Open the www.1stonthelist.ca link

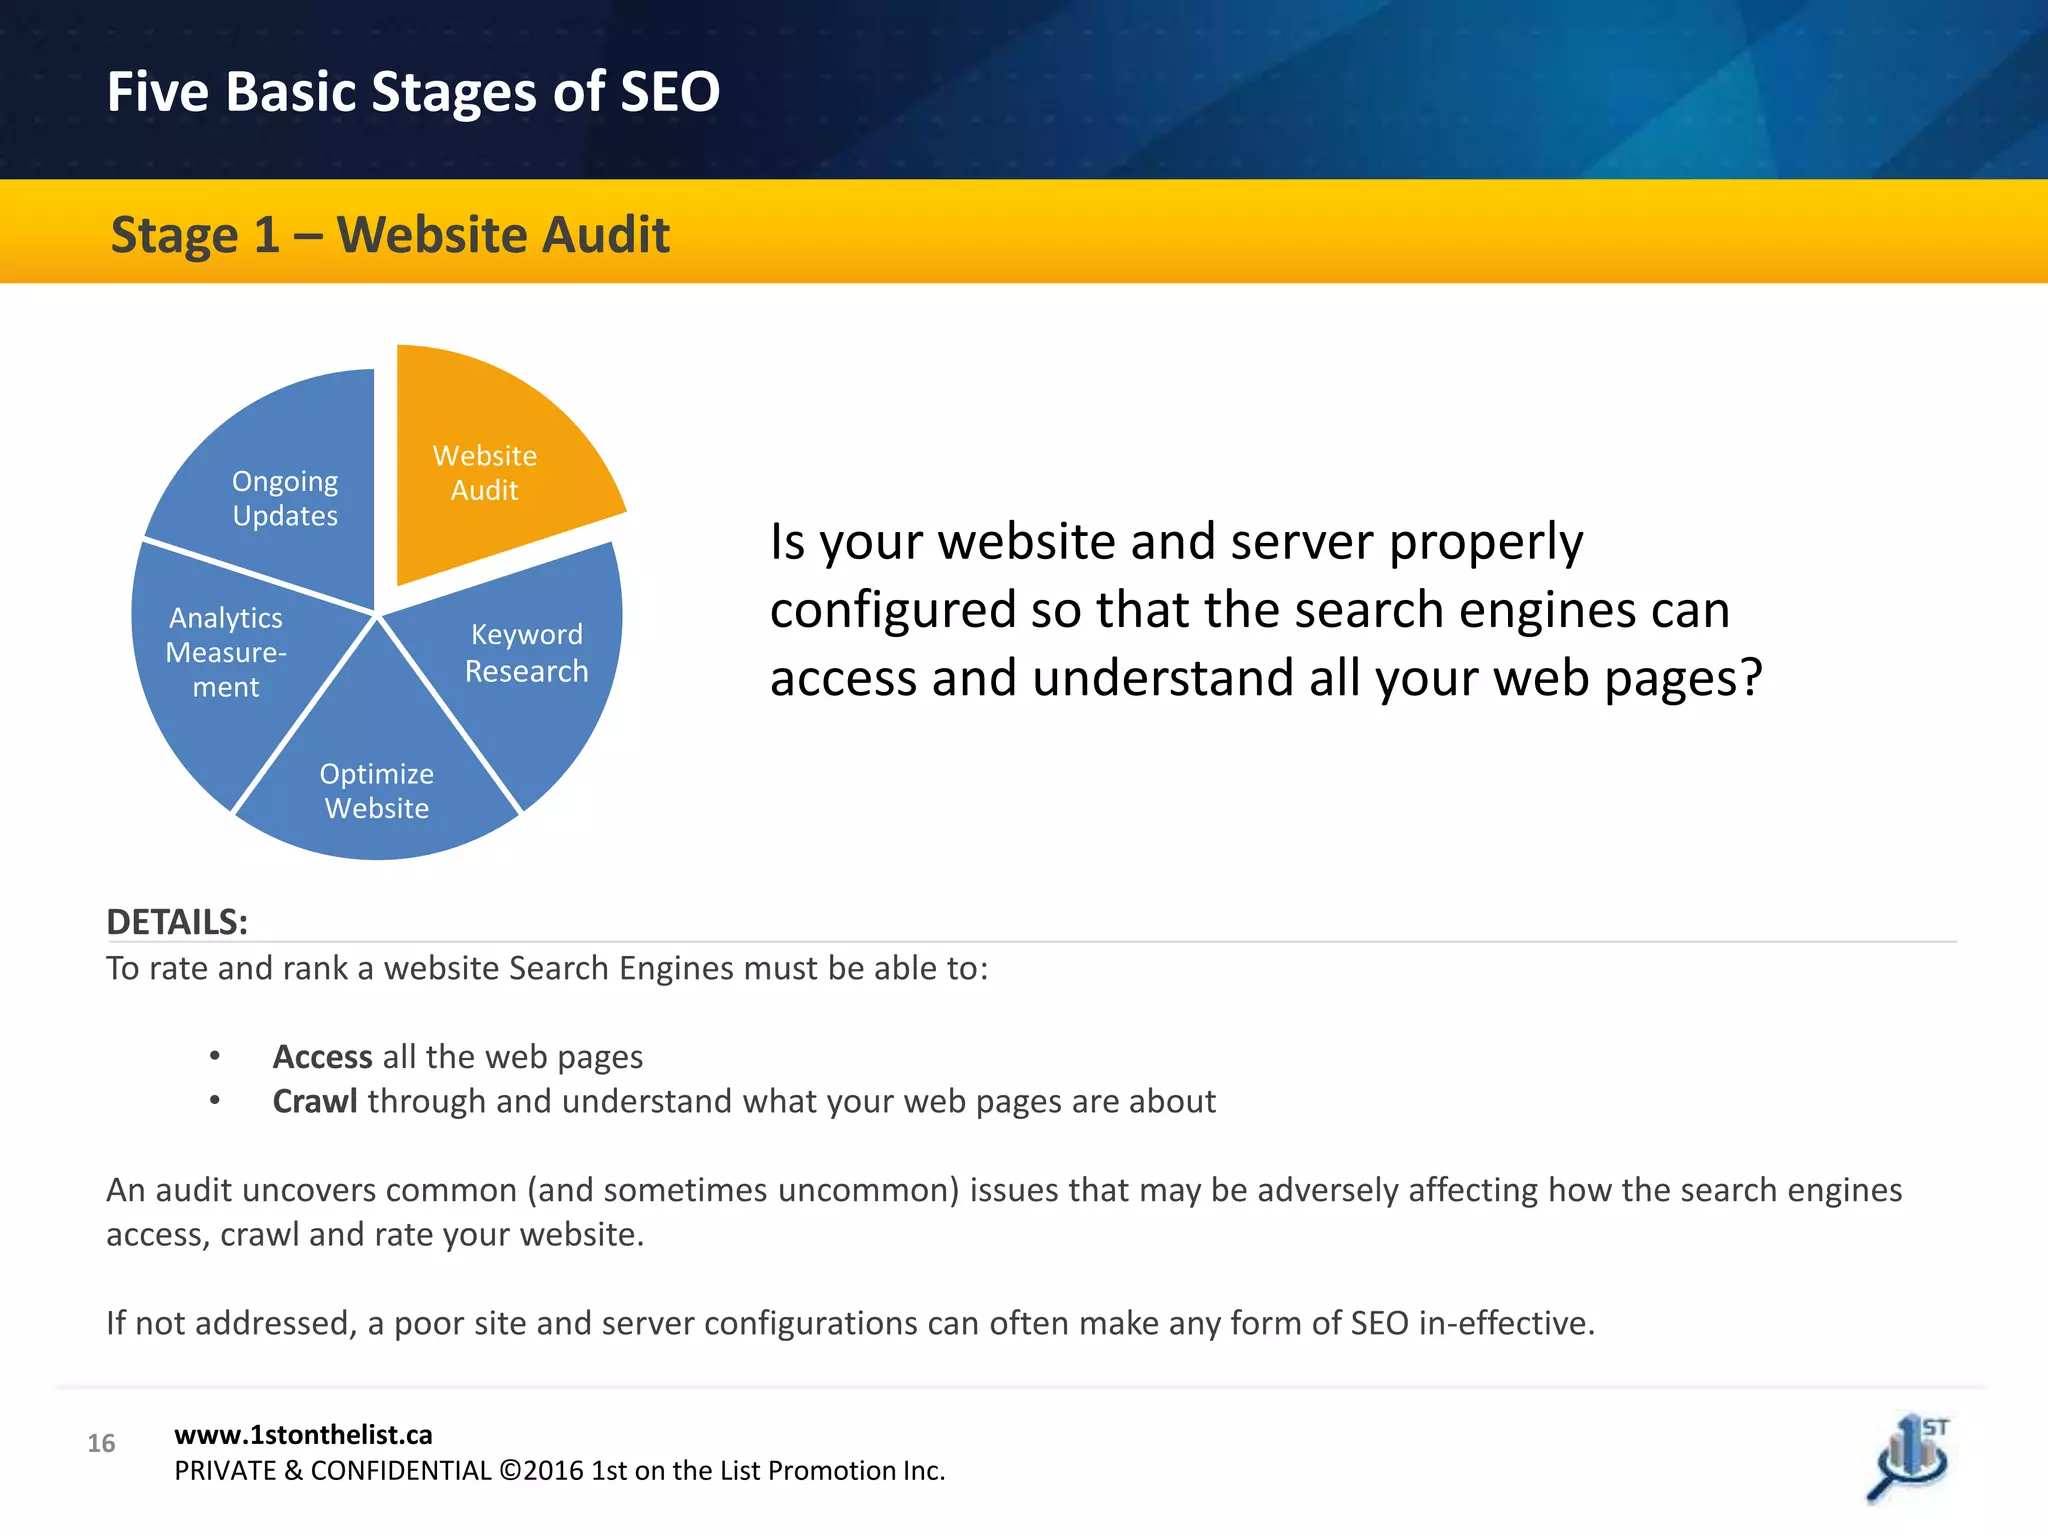point(303,1435)
